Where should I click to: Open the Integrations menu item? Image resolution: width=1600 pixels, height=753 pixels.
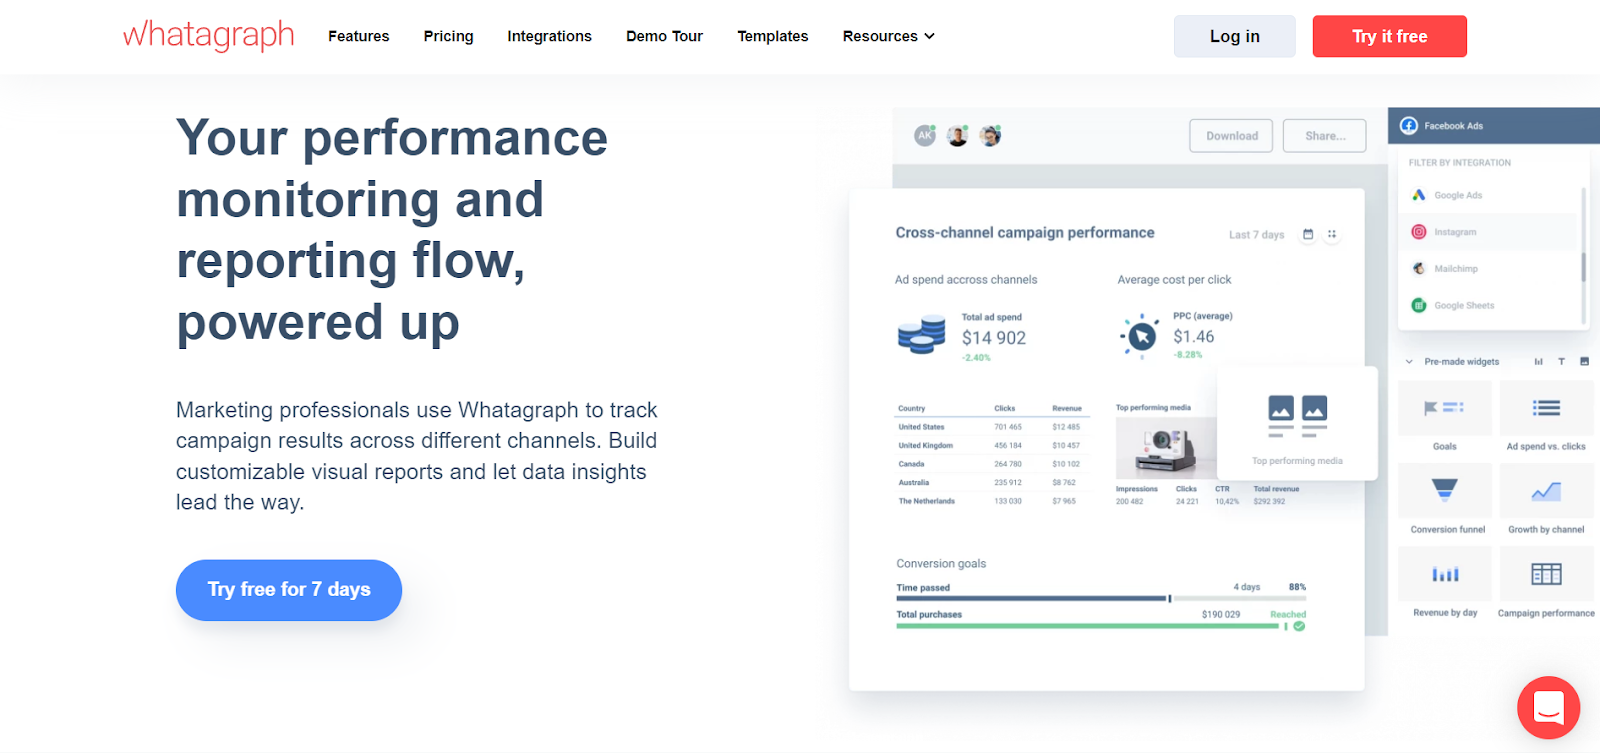point(549,36)
